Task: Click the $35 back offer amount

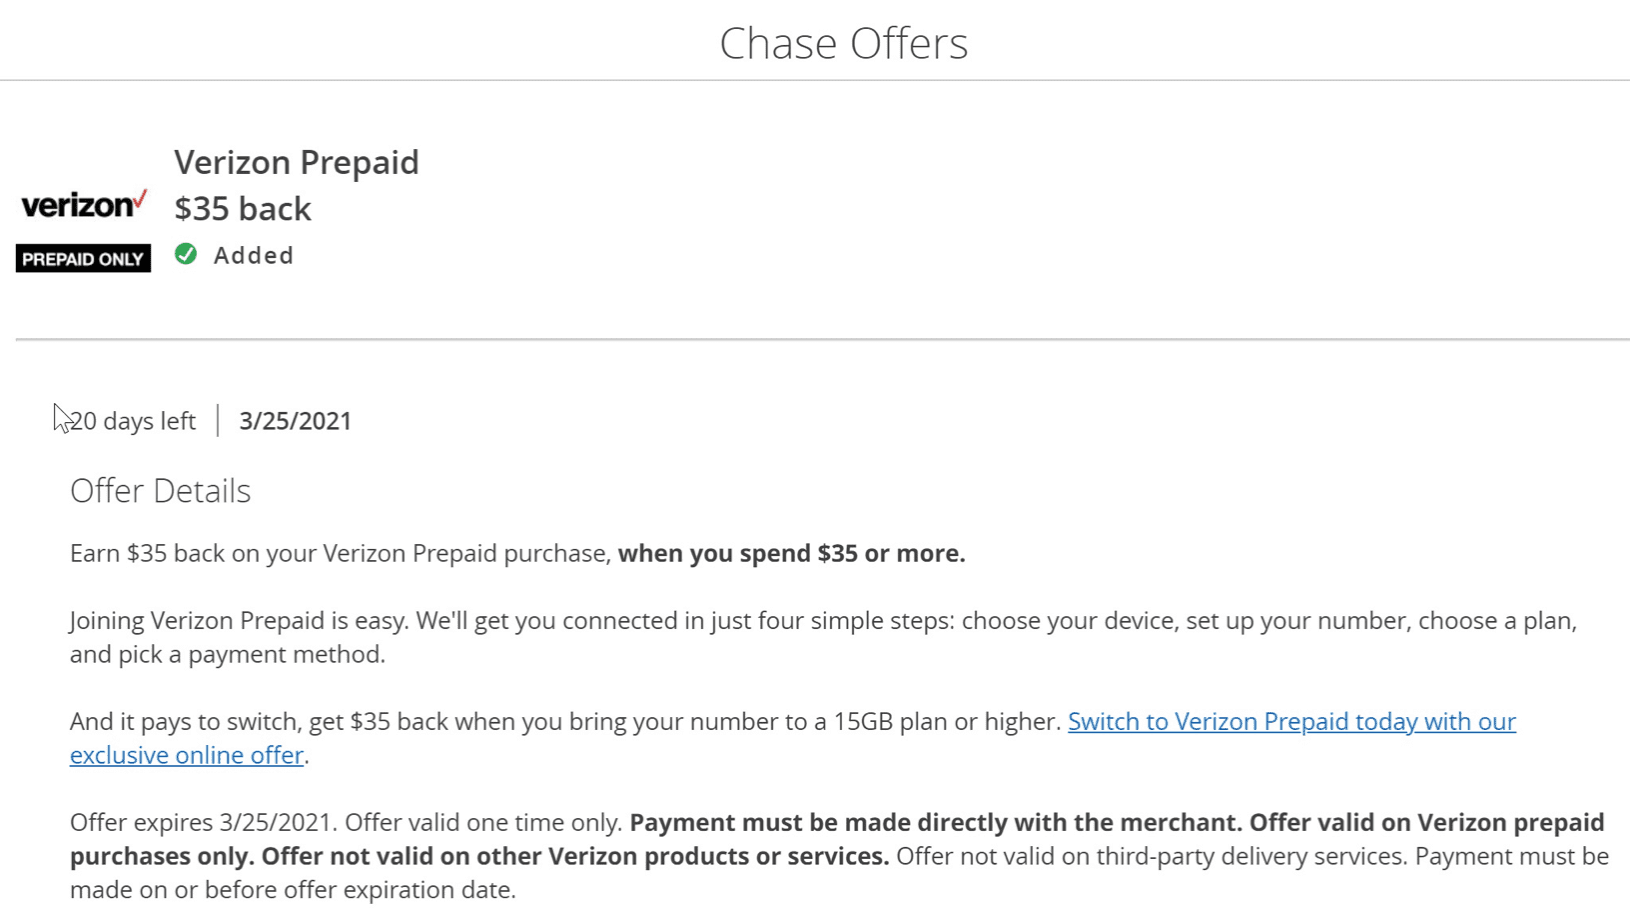Action: [243, 209]
